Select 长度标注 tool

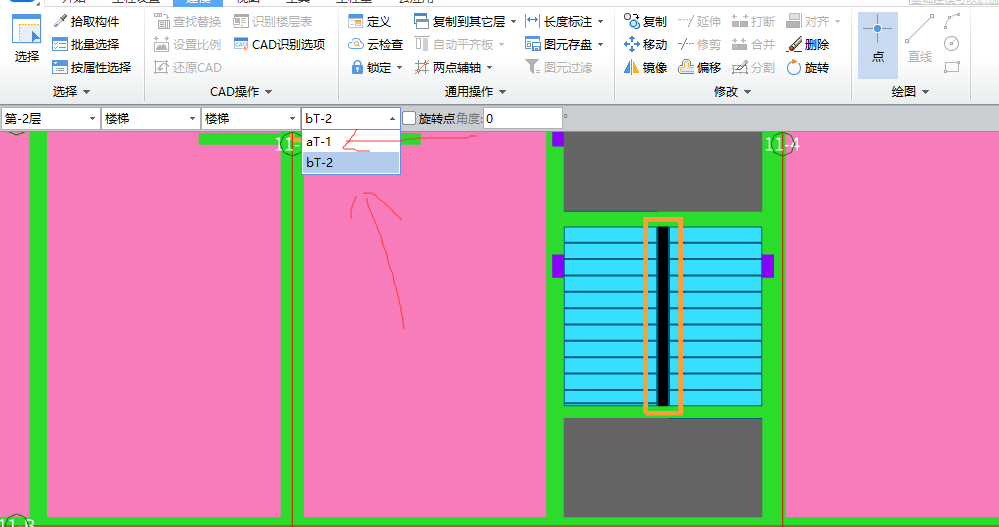[x=559, y=22]
